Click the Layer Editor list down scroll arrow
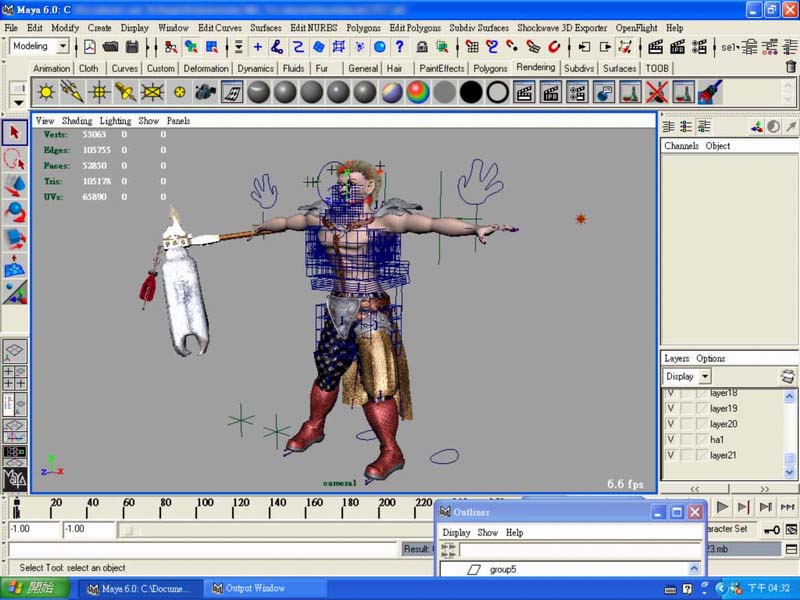Screen dimensions: 800x600 pos(789,473)
